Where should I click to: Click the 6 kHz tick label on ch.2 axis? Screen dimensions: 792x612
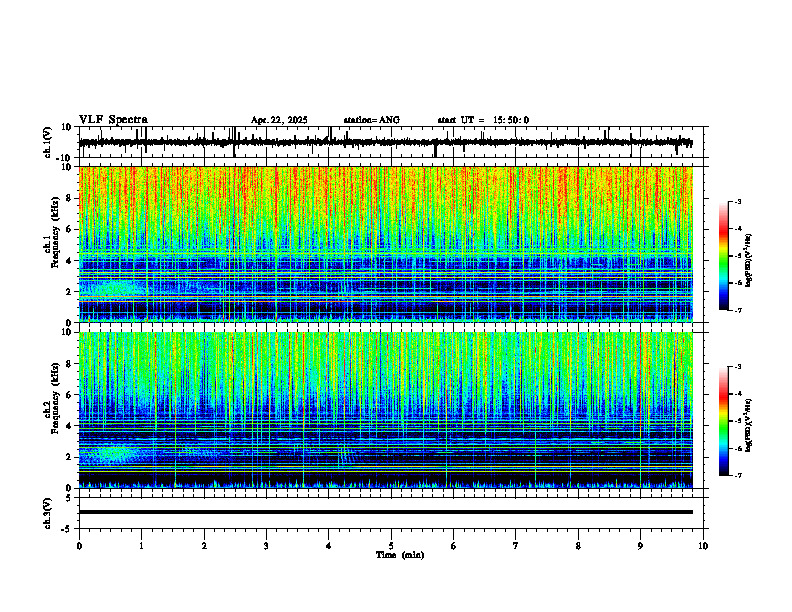pos(71,395)
